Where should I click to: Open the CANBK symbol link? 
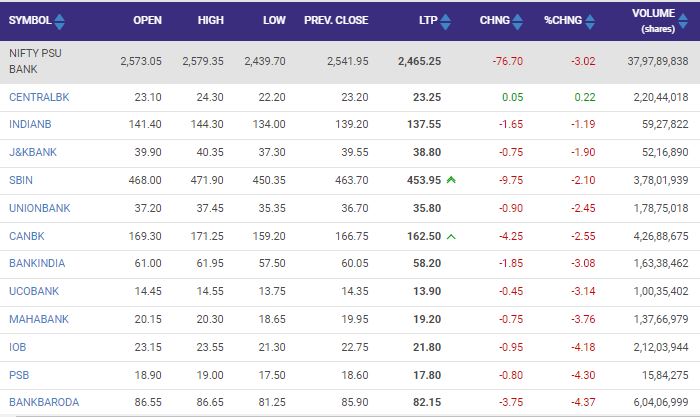26,236
